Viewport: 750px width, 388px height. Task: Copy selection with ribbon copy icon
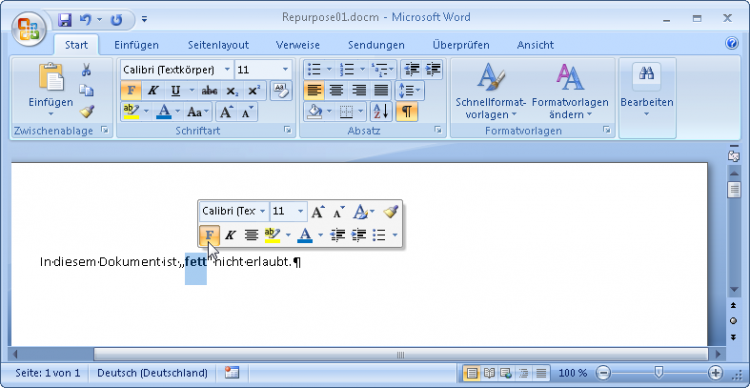pos(86,90)
